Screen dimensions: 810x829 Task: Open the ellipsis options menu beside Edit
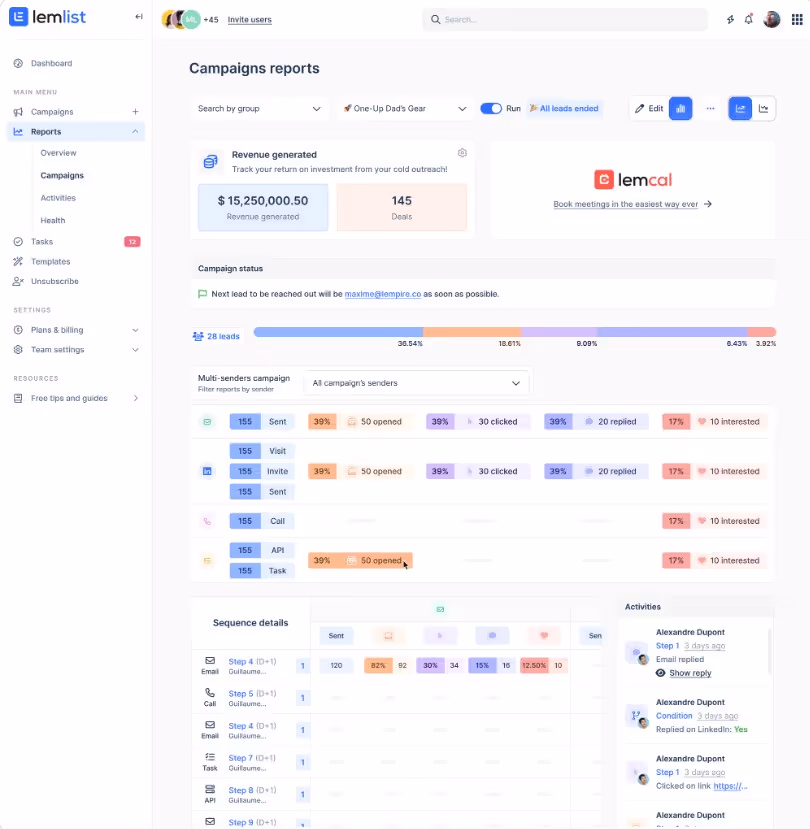(710, 108)
